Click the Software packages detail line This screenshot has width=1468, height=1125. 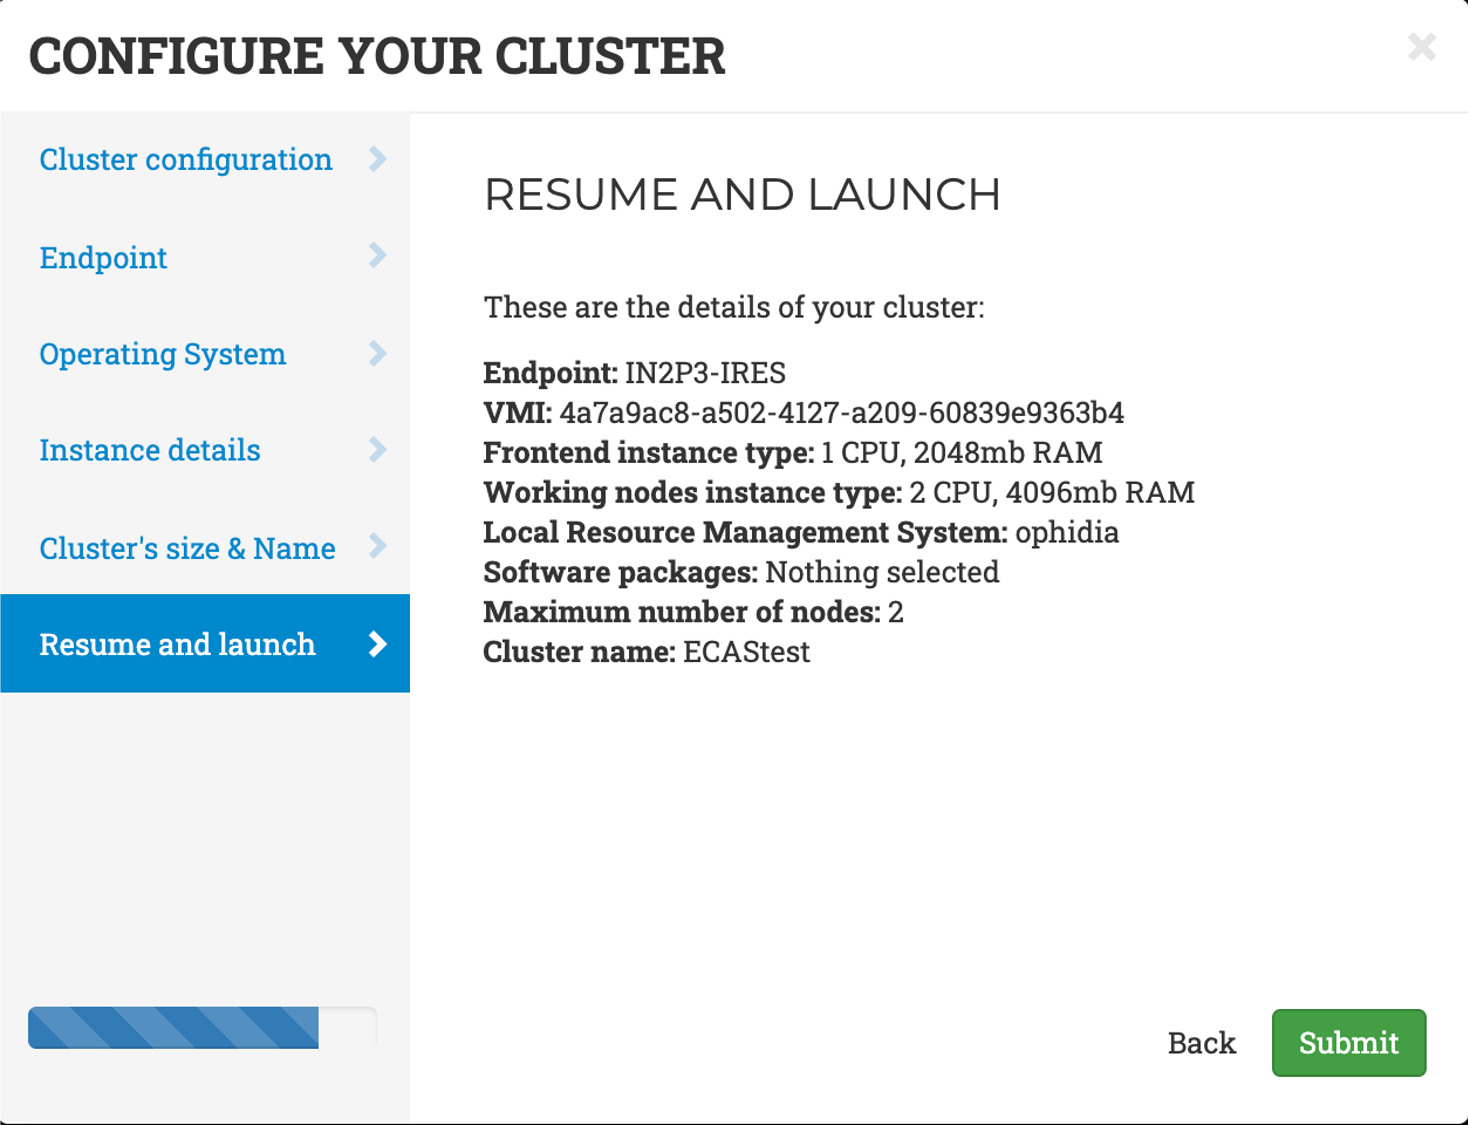pyautogui.click(x=740, y=571)
